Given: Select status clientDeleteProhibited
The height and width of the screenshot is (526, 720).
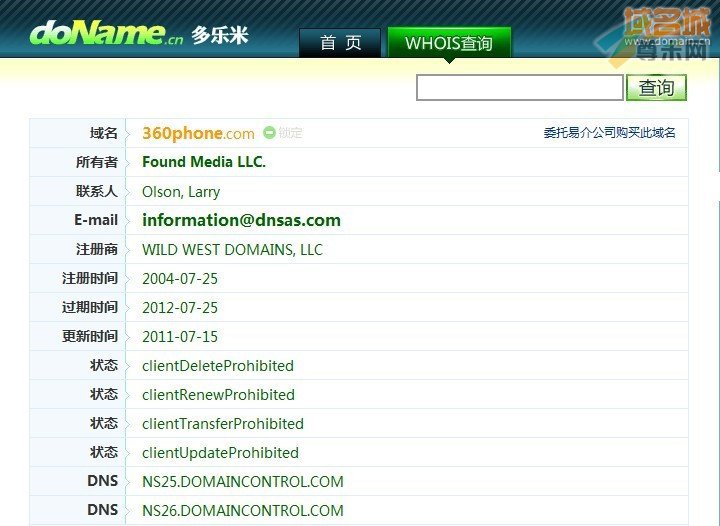Looking at the screenshot, I should pos(218,366).
